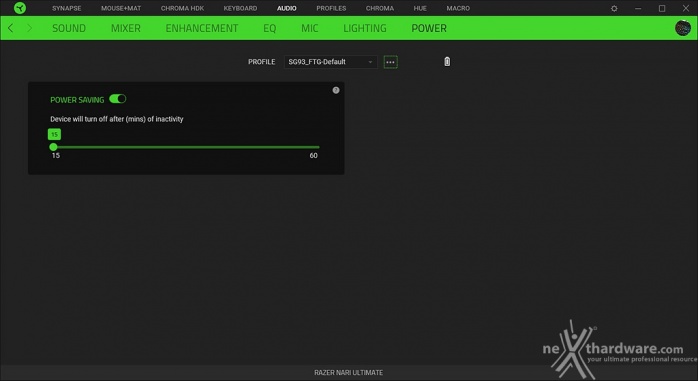Open the Synapse tab
The height and width of the screenshot is (381, 698).
pyautogui.click(x=67, y=8)
